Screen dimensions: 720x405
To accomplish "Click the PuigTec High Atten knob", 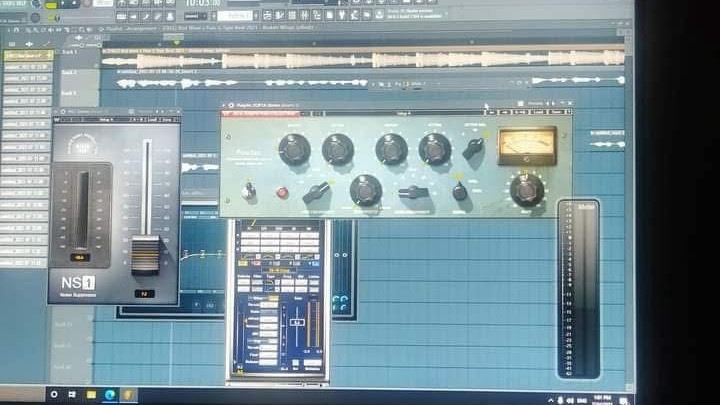I will [x=434, y=149].
